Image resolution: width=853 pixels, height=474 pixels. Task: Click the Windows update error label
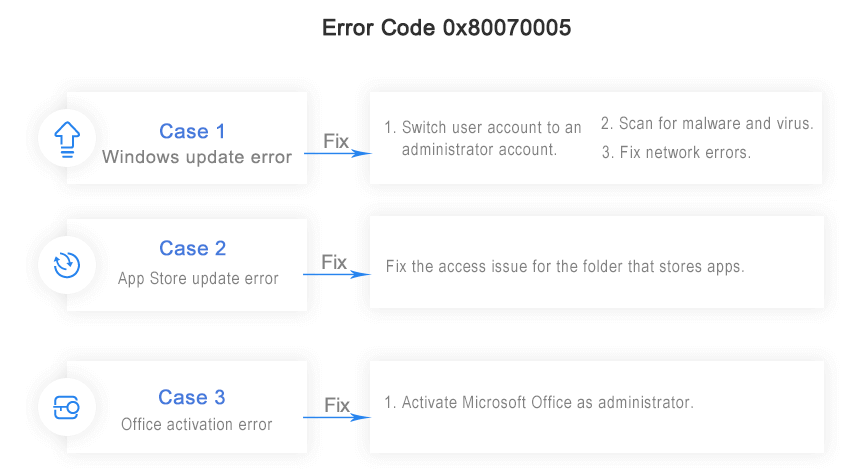[197, 157]
